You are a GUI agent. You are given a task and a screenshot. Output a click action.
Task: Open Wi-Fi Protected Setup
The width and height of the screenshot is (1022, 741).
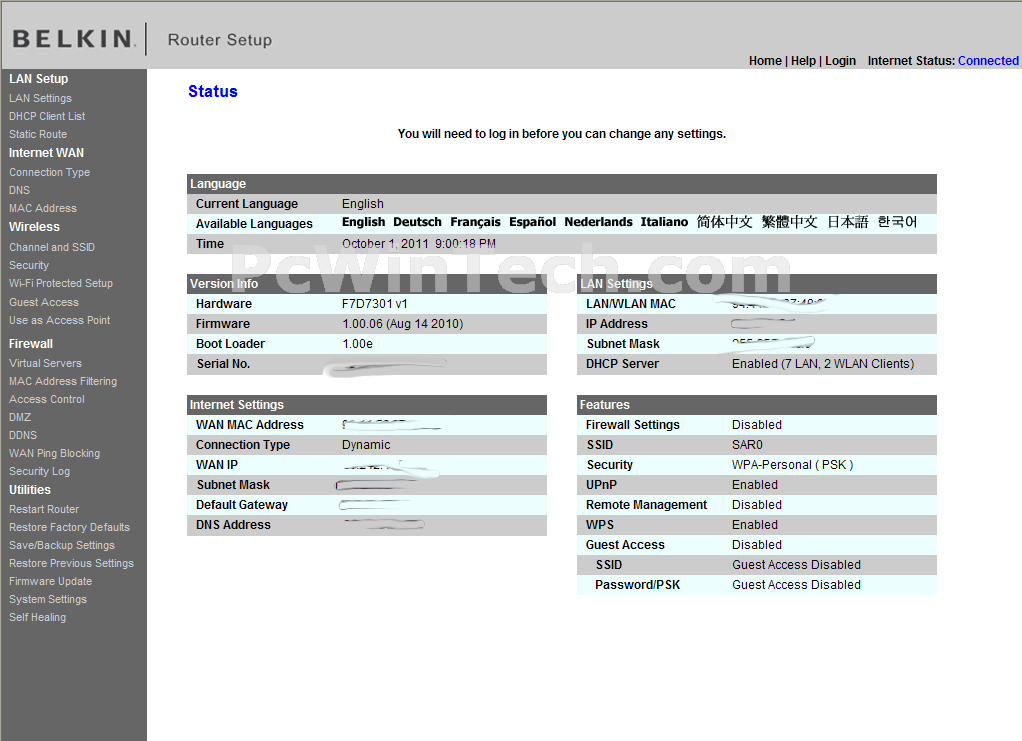(x=61, y=283)
